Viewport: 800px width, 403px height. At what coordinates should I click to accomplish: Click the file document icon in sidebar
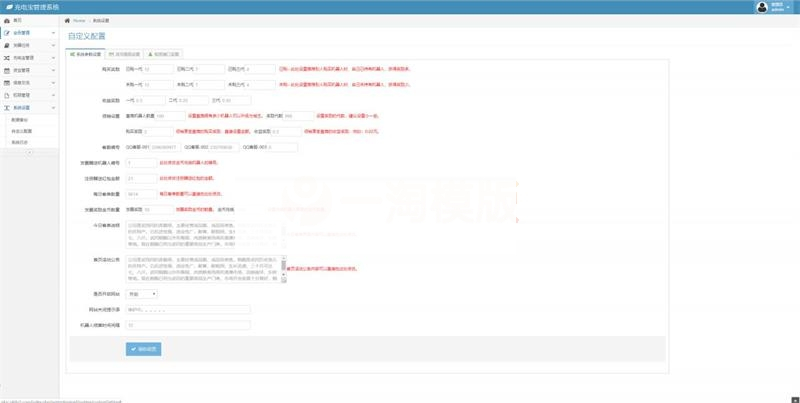pyautogui.click(x=7, y=95)
